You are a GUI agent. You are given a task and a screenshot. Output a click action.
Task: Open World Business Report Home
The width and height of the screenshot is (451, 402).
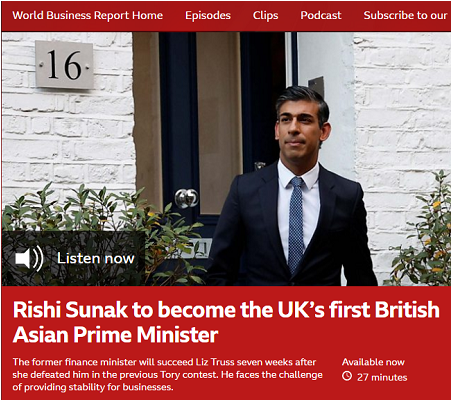point(88,15)
